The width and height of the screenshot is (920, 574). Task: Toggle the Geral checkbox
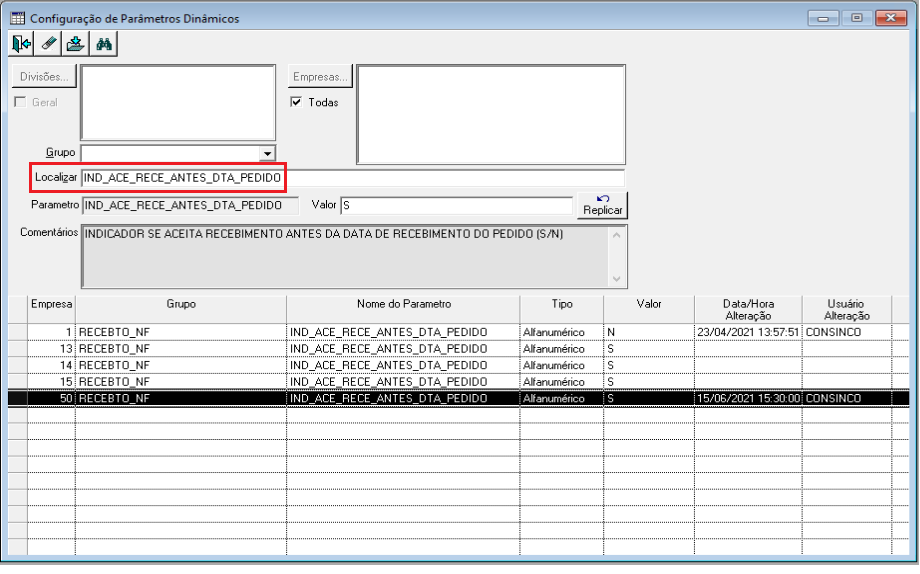coord(21,102)
